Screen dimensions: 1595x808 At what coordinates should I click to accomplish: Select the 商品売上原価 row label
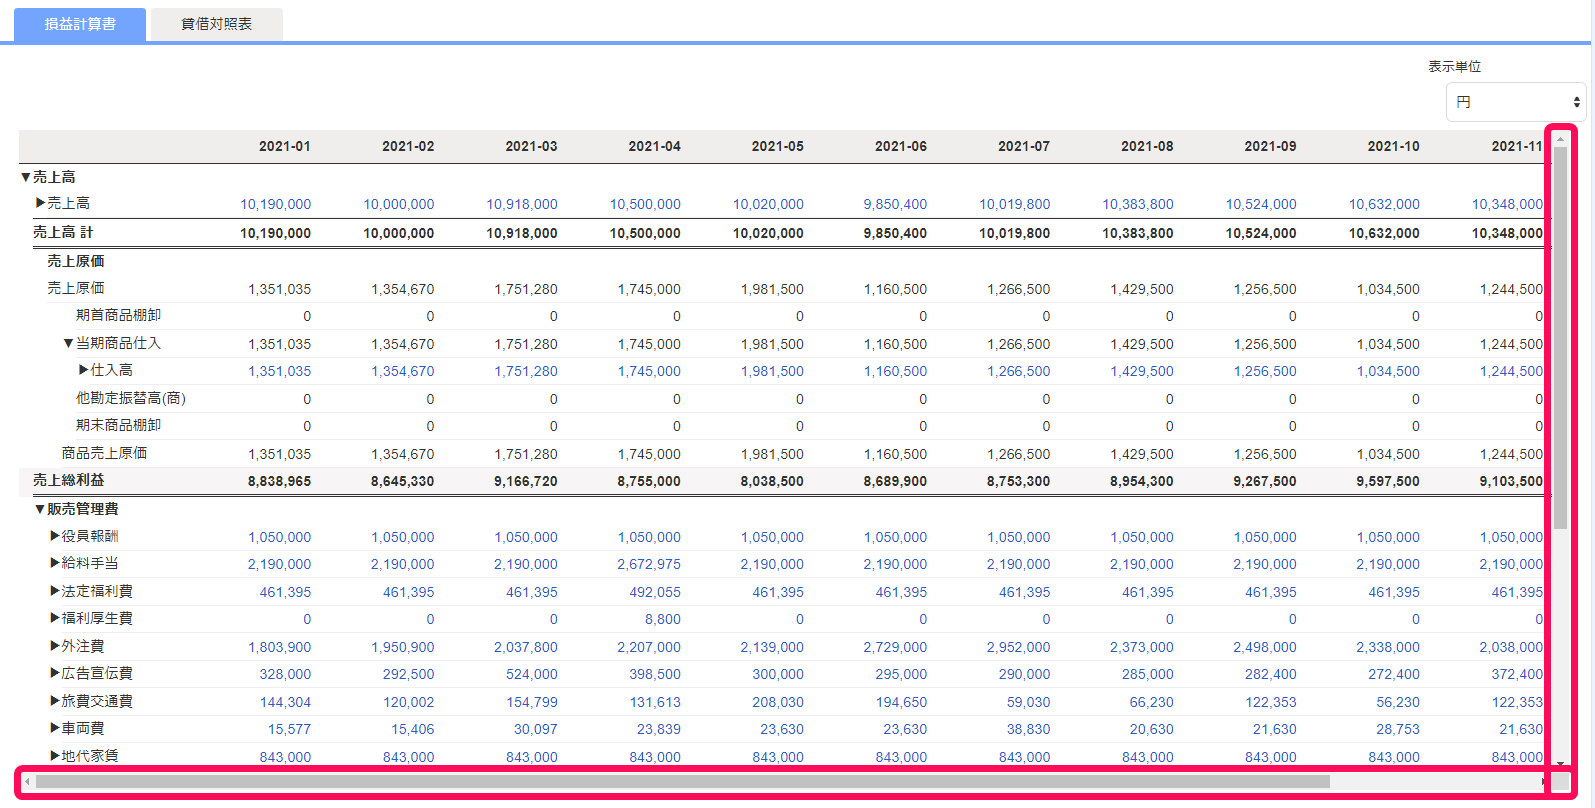[104, 453]
